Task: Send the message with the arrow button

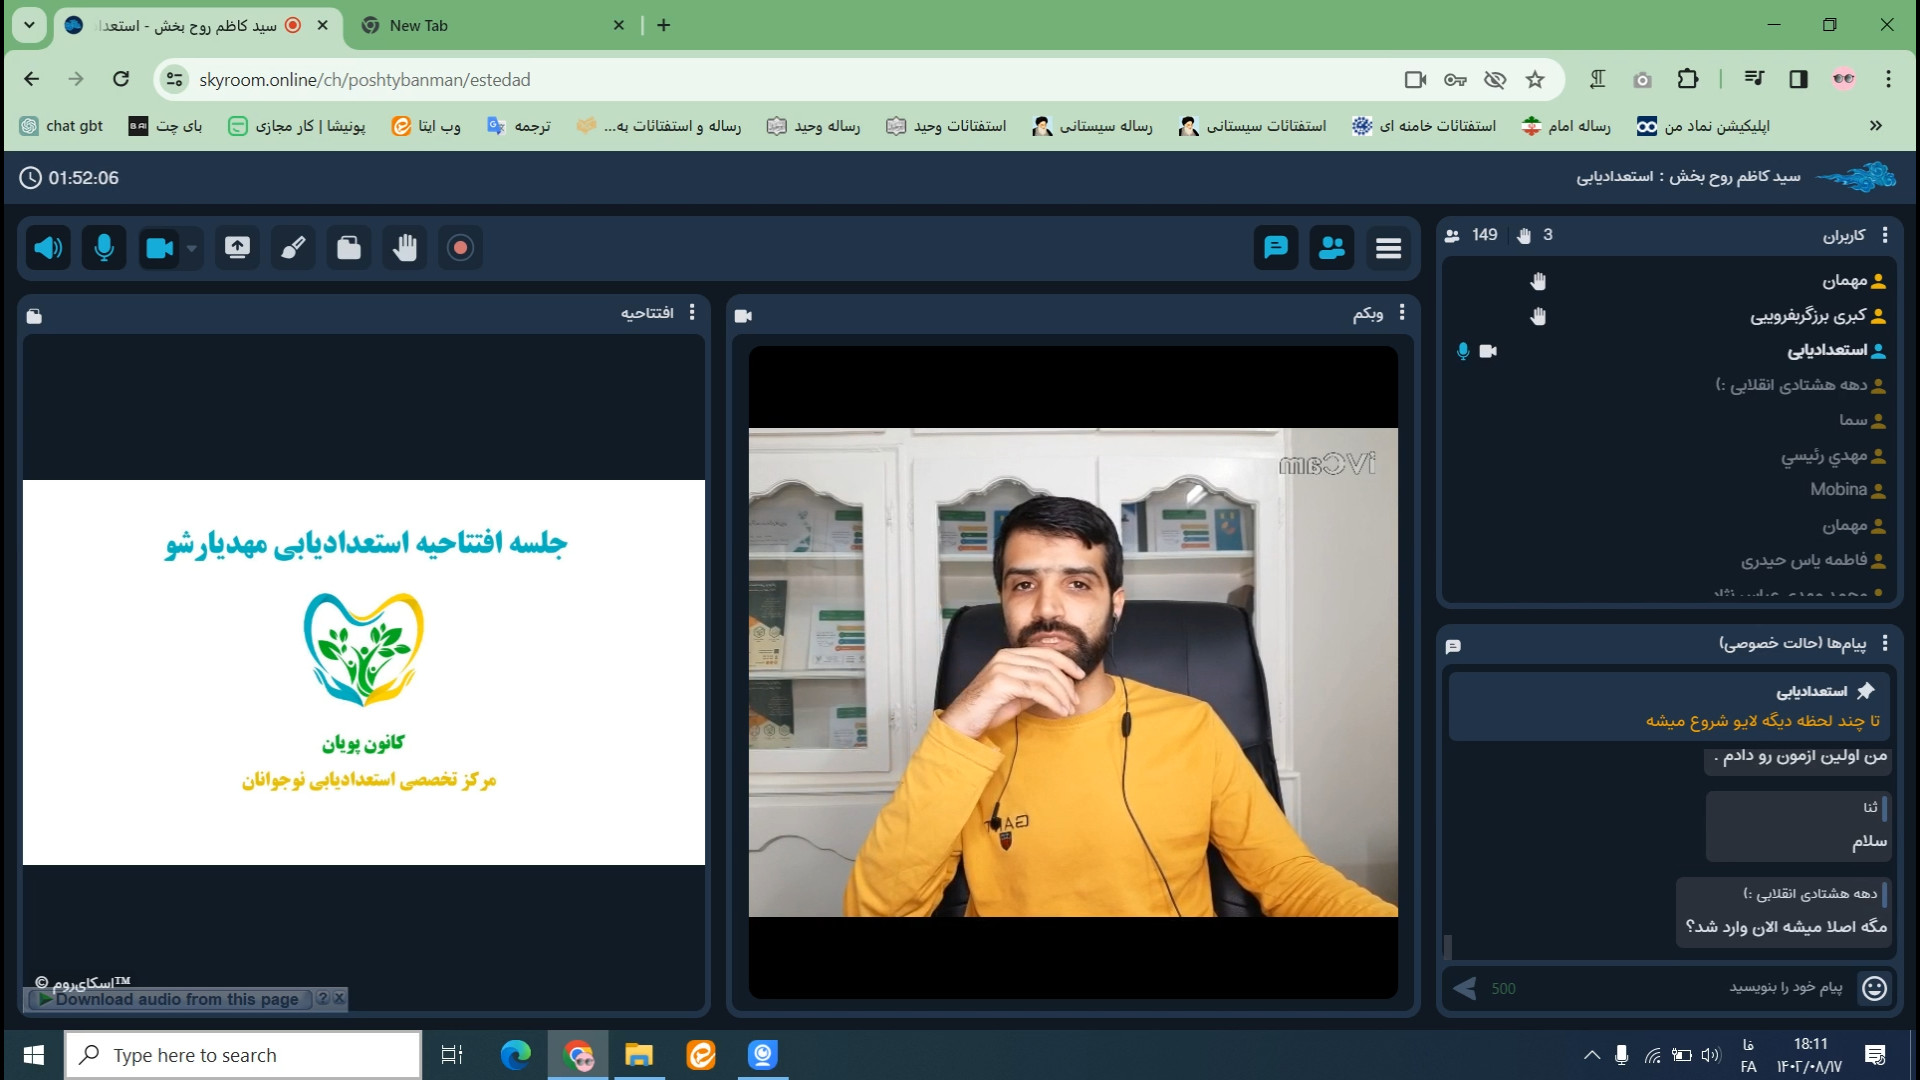Action: (x=1464, y=988)
